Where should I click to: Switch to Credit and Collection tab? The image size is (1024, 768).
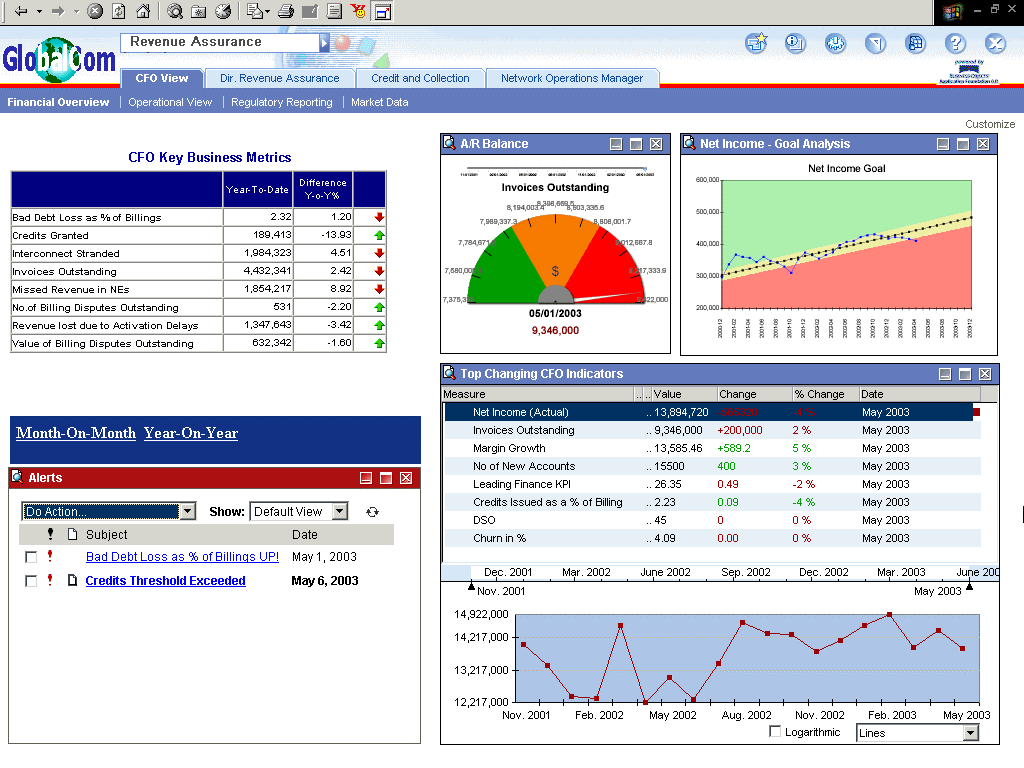(420, 78)
